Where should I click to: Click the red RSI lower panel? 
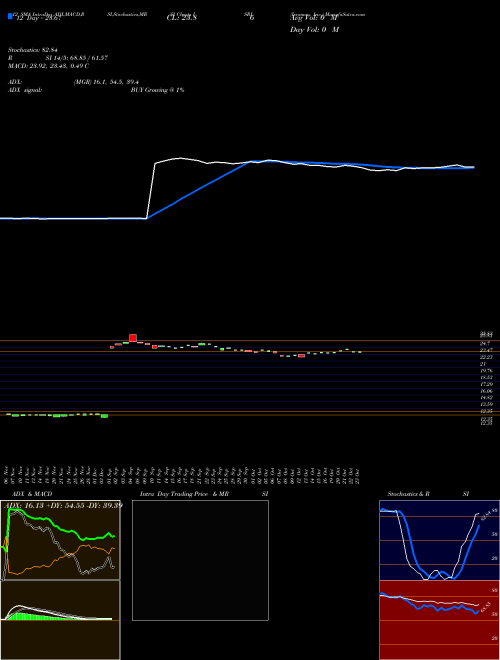[x=439, y=620]
